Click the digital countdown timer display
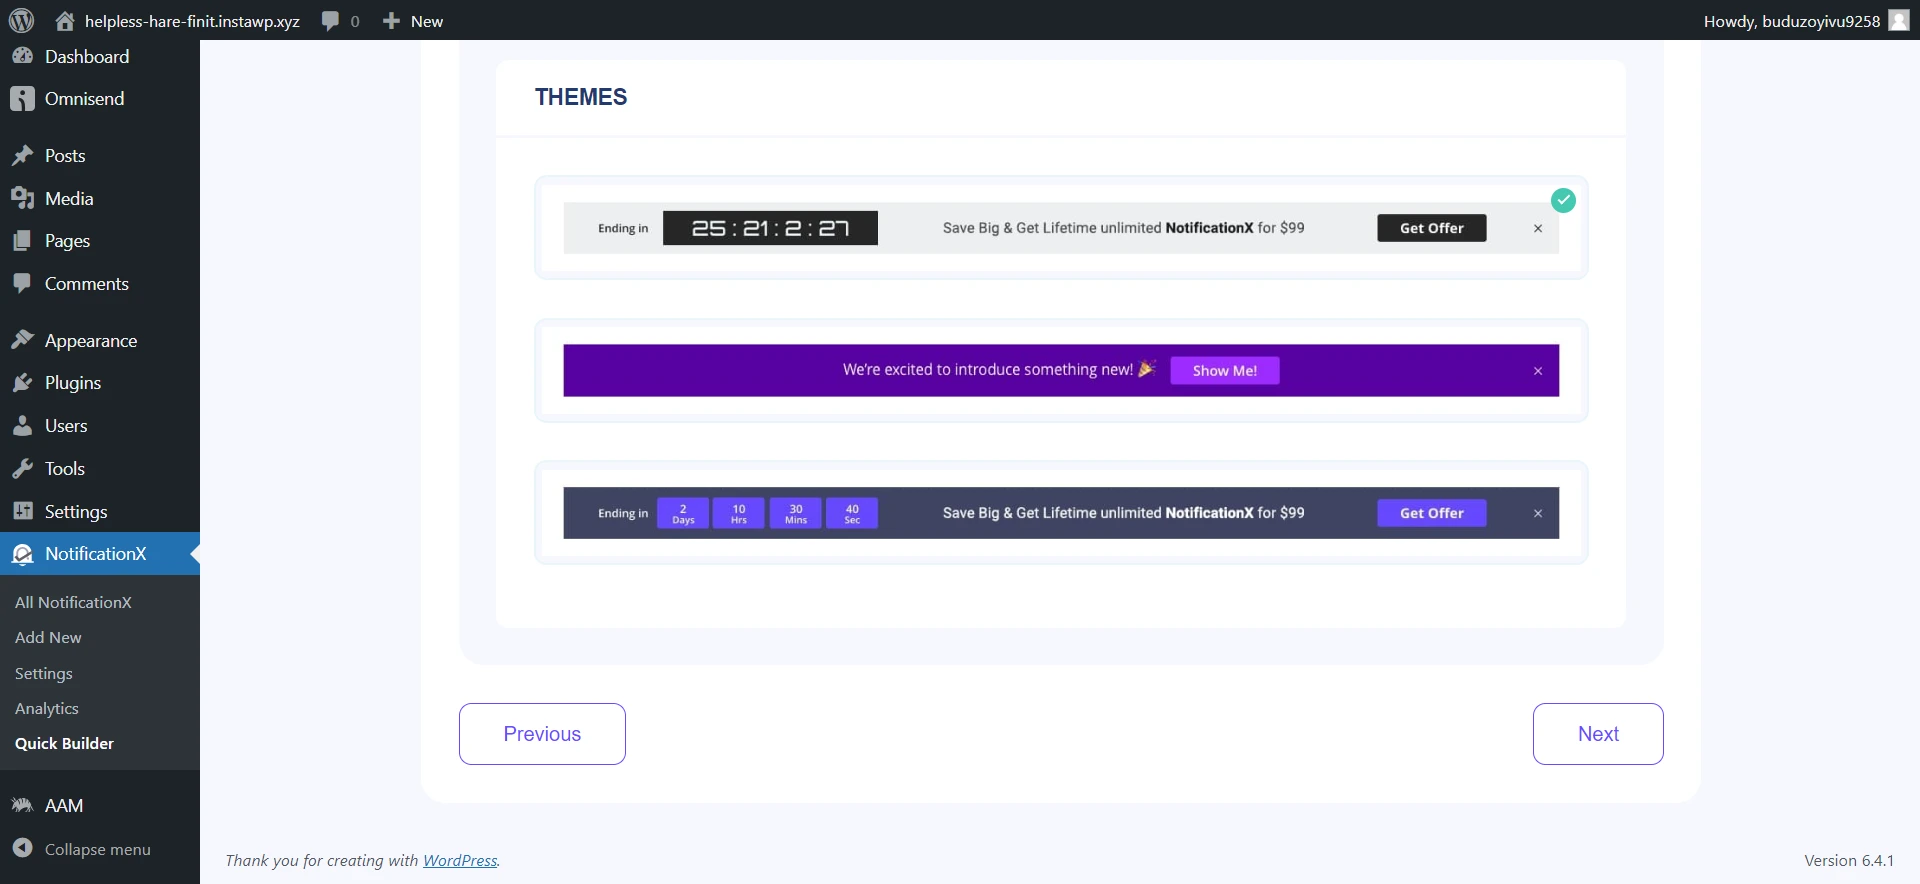The height and width of the screenshot is (884, 1920). [x=770, y=228]
